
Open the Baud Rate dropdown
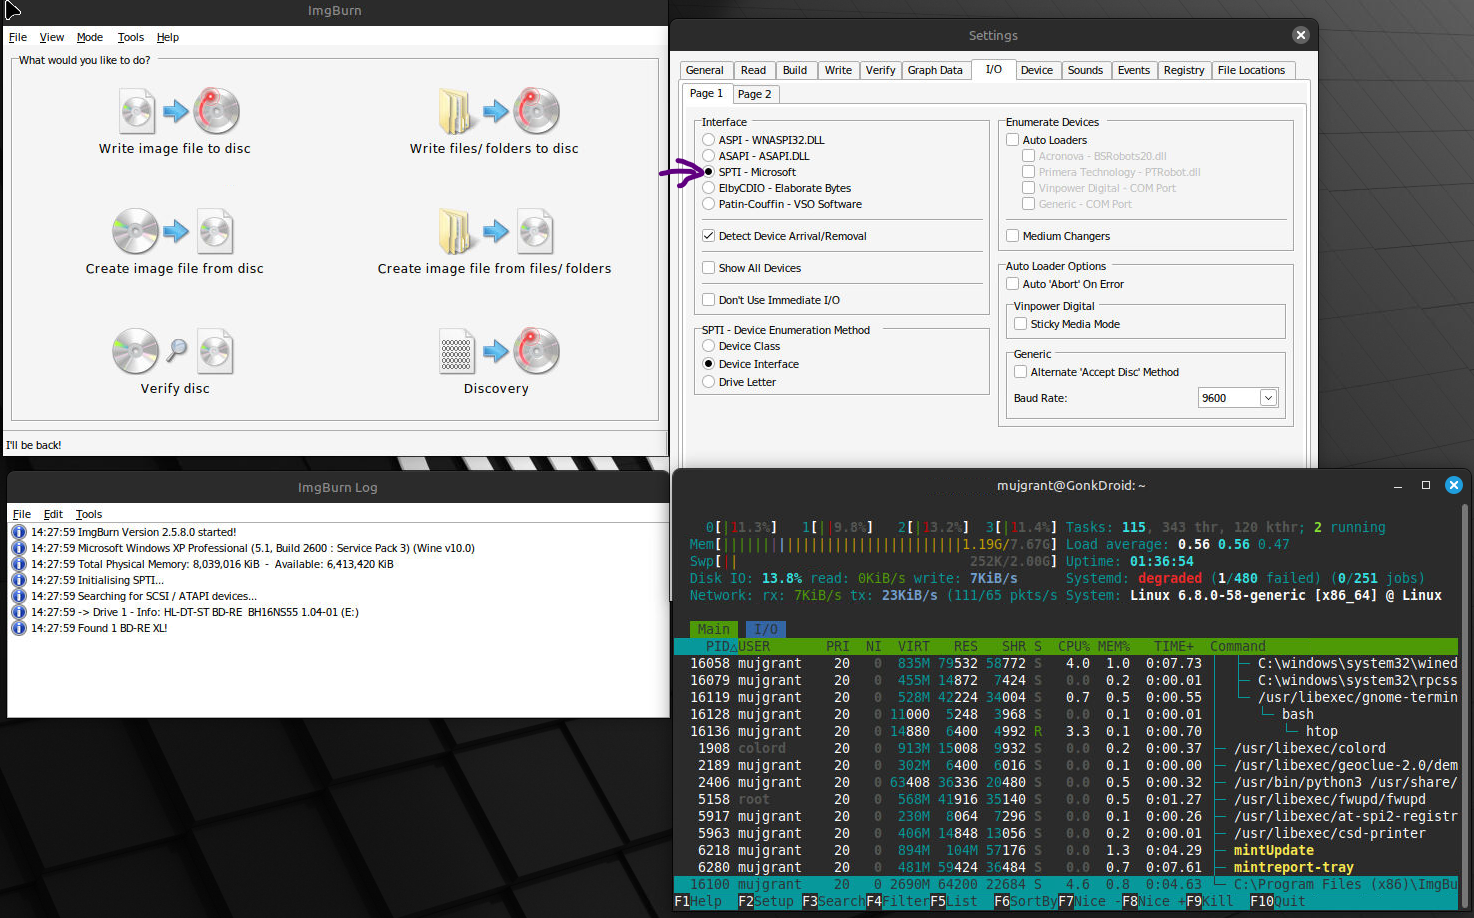click(x=1268, y=398)
